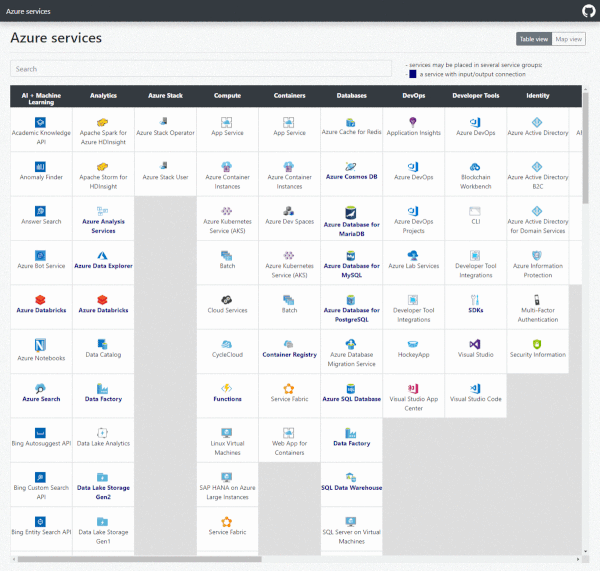The height and width of the screenshot is (571, 600).
Task: Open the Cloud Services icon
Action: [x=226, y=300]
